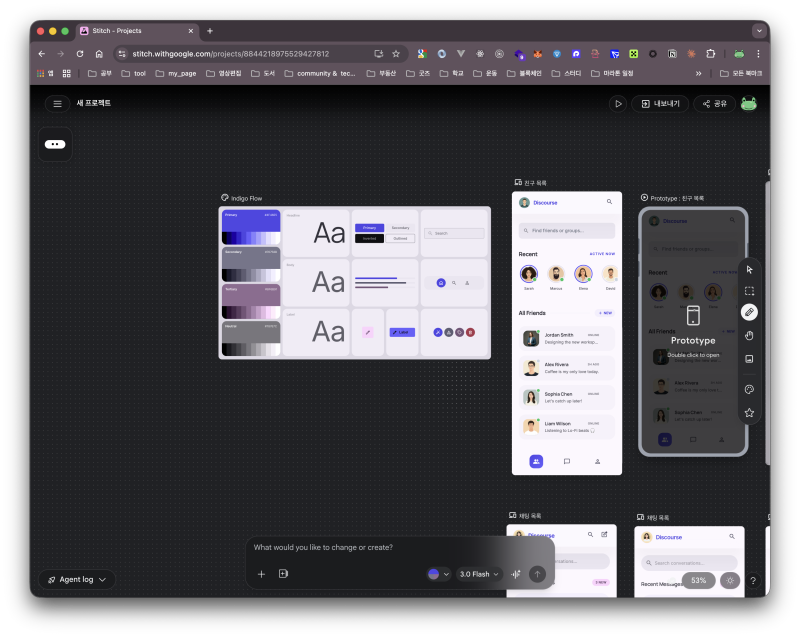Open the community & tec... bookmark folder
Image resolution: width=800 pixels, height=637 pixels.
(x=320, y=73)
